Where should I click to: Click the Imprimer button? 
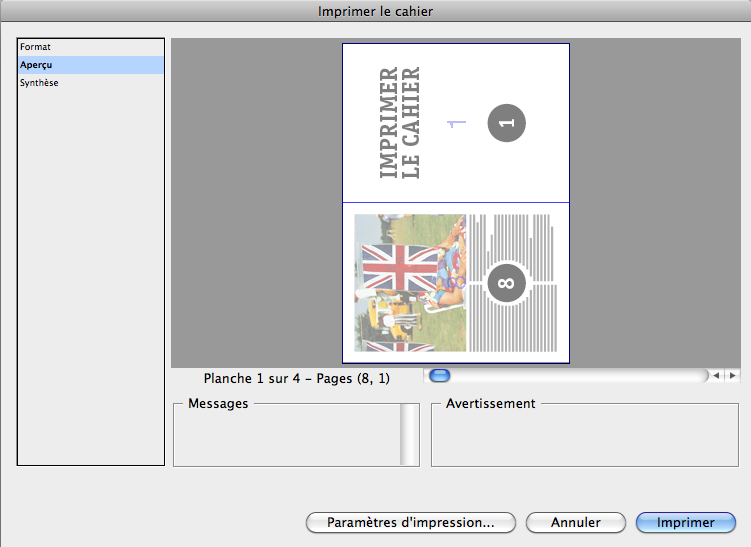coord(686,522)
